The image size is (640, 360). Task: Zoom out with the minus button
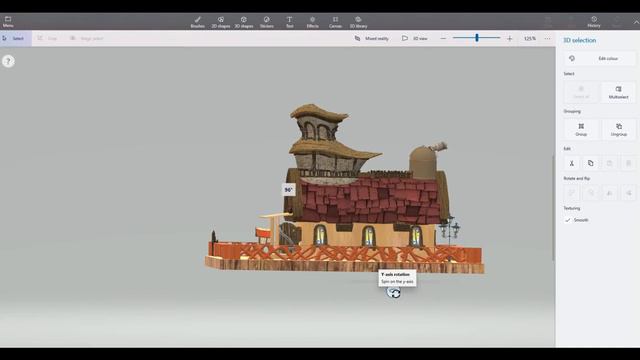coord(443,38)
